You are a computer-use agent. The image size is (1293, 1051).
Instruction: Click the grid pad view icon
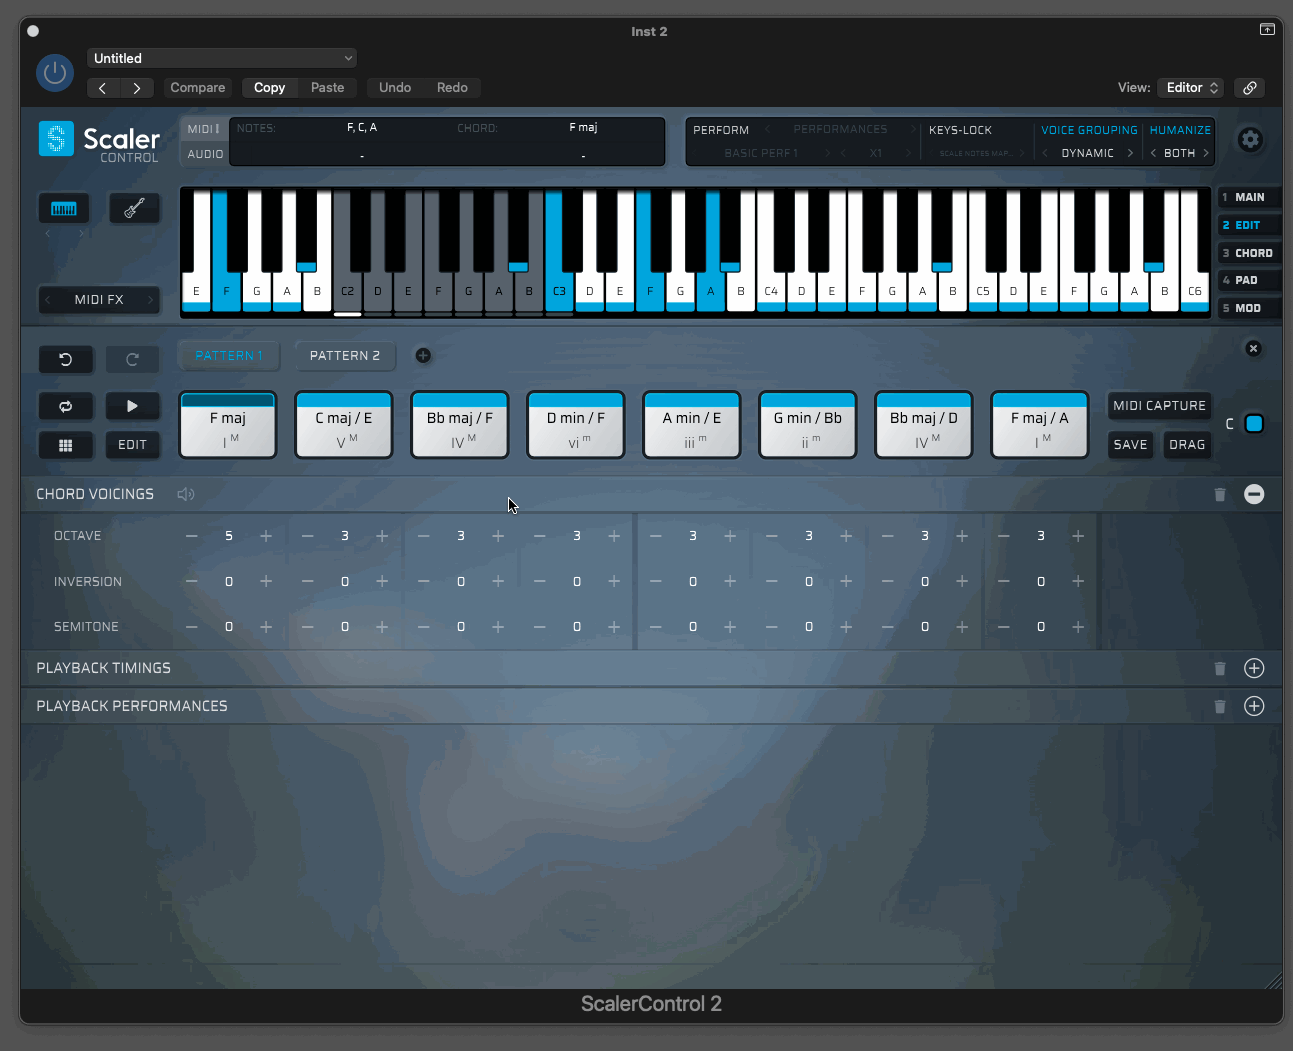click(66, 445)
